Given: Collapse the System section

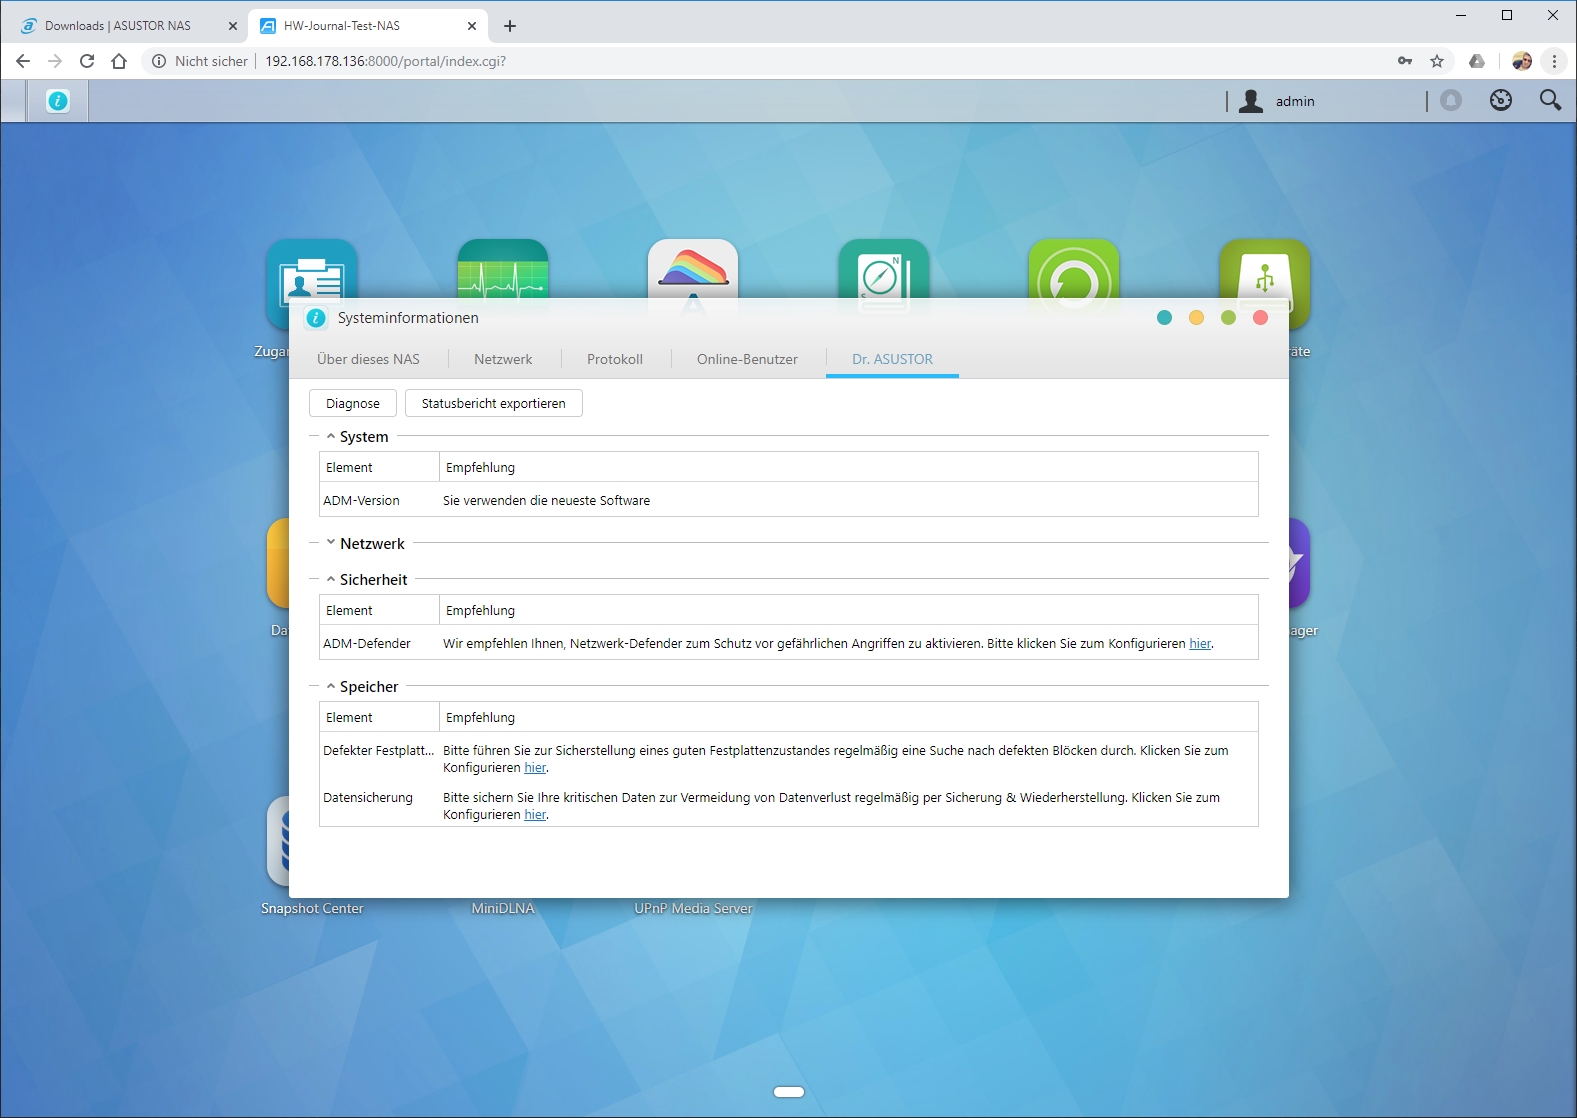Looking at the screenshot, I should point(331,436).
